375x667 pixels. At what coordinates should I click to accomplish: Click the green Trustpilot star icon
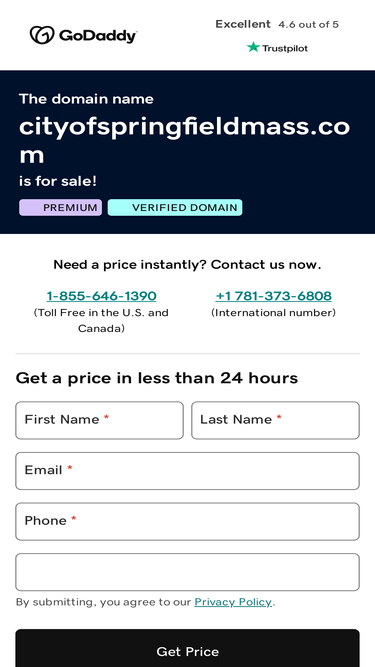253,47
